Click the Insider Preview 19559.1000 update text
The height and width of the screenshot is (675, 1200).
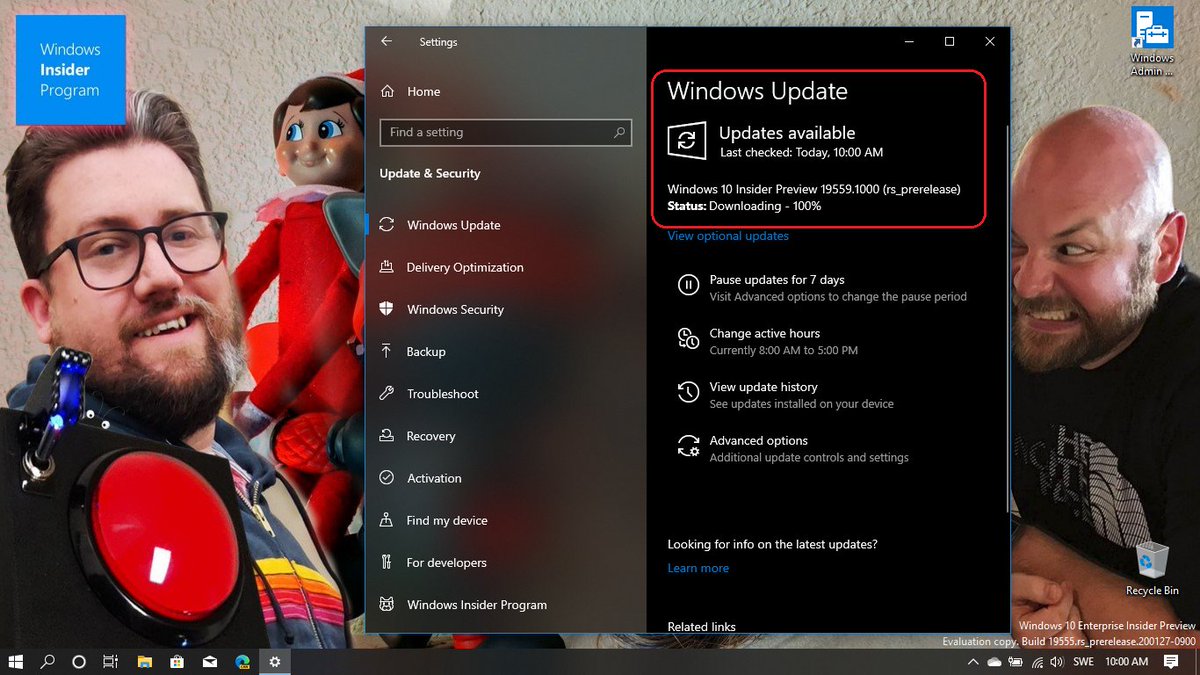[814, 189]
